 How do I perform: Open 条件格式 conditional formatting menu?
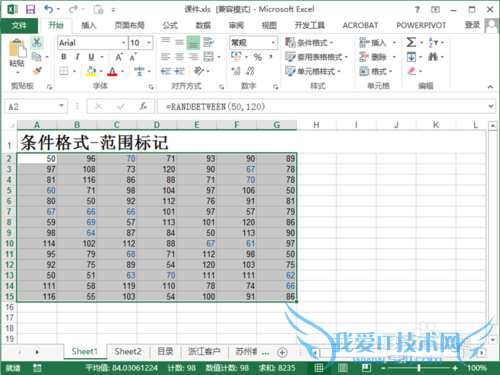[309, 43]
